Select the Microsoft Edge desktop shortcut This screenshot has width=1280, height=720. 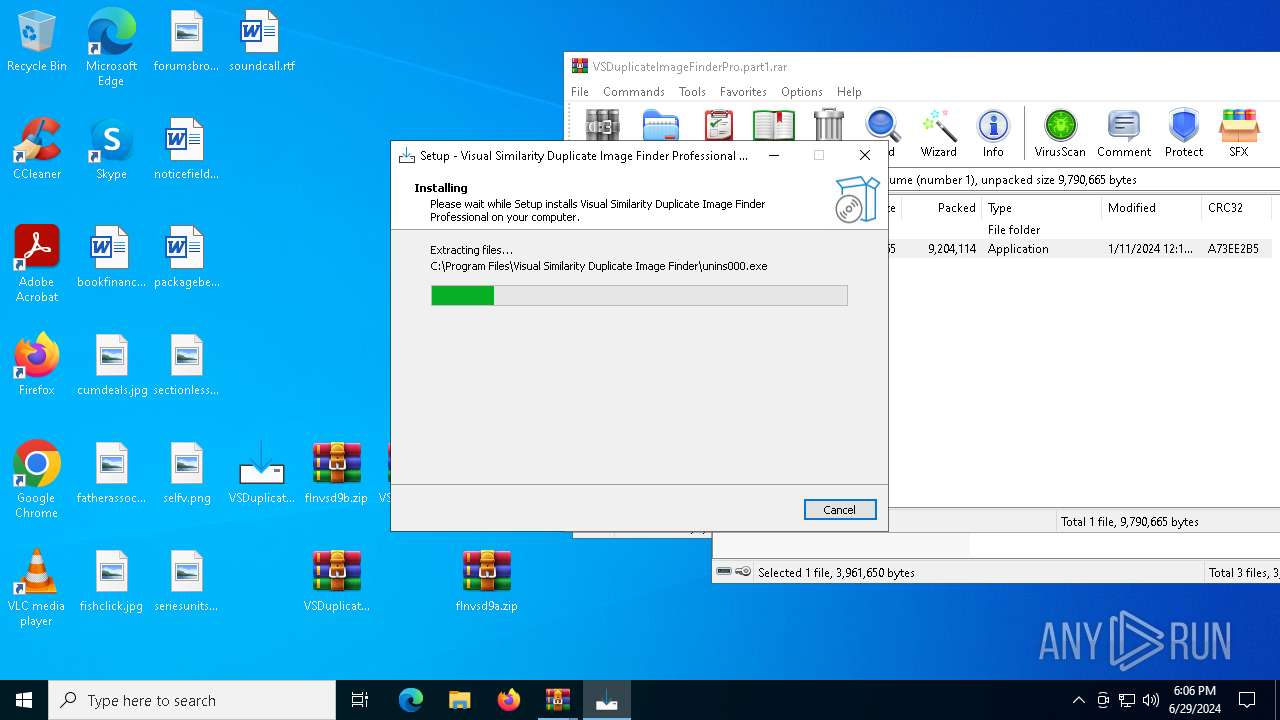pos(111,48)
